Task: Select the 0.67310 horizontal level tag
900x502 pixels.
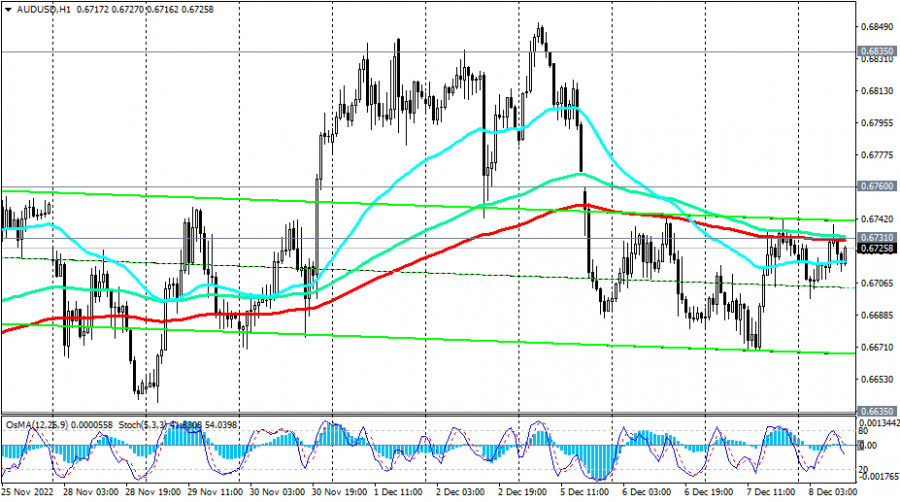Action: (x=875, y=237)
